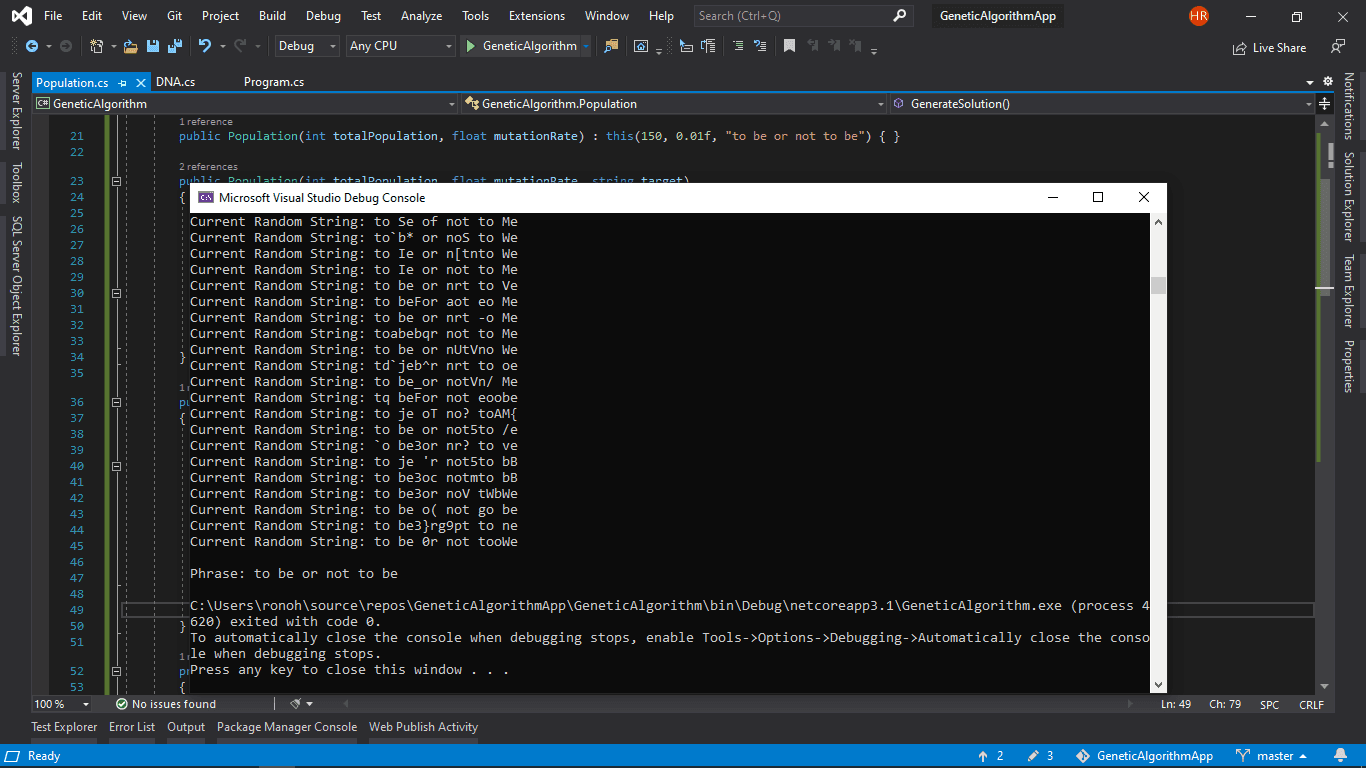Screen dimensions: 1366x768
Task: Open file using the folder icon
Action: pyautogui.click(x=131, y=46)
